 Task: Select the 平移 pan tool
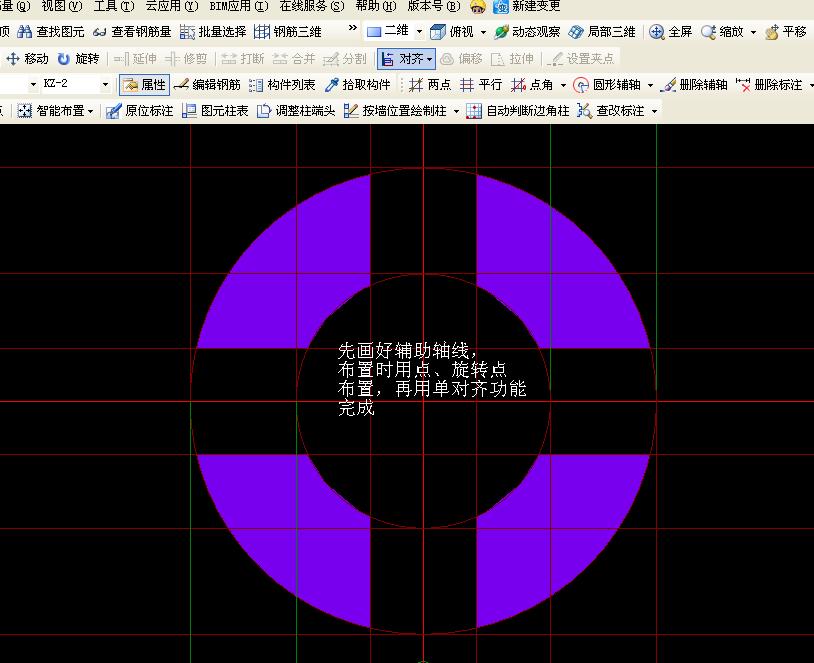pyautogui.click(x=786, y=32)
